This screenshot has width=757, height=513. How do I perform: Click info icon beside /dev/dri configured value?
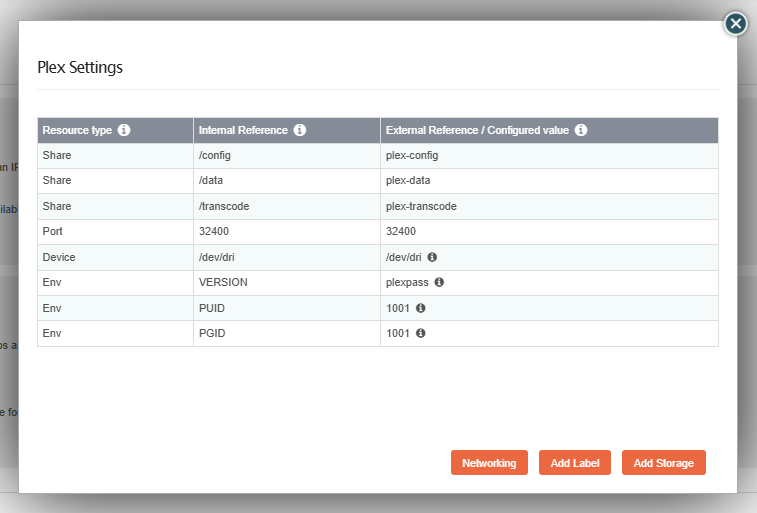433,257
